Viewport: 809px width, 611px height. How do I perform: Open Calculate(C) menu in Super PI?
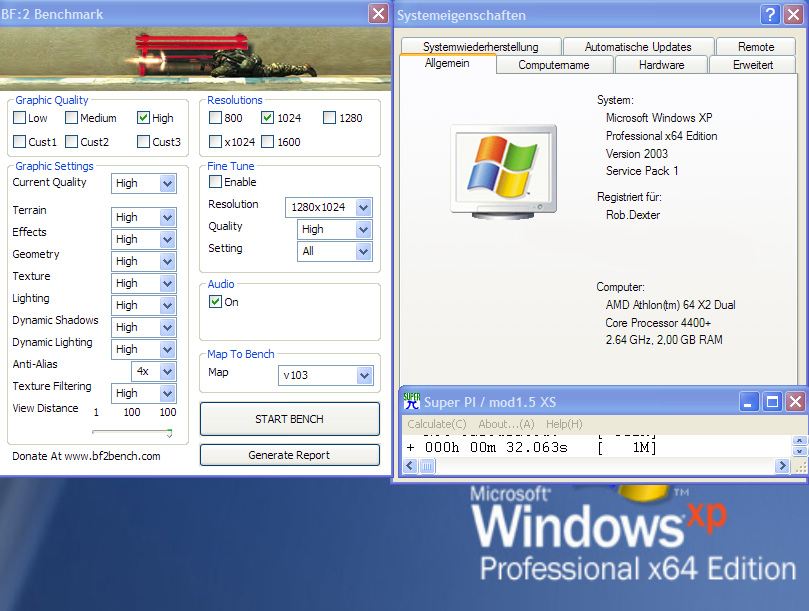click(x=437, y=424)
